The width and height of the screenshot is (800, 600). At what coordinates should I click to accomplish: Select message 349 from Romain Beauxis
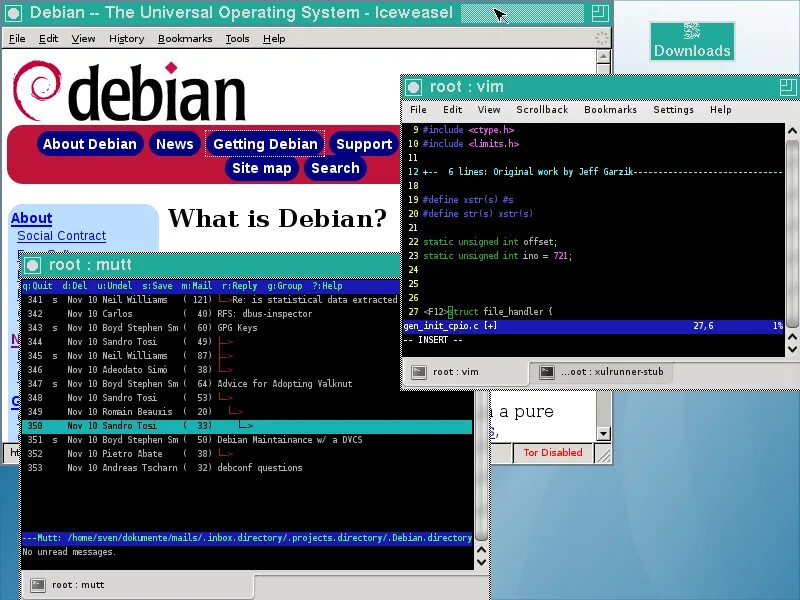coord(247,412)
